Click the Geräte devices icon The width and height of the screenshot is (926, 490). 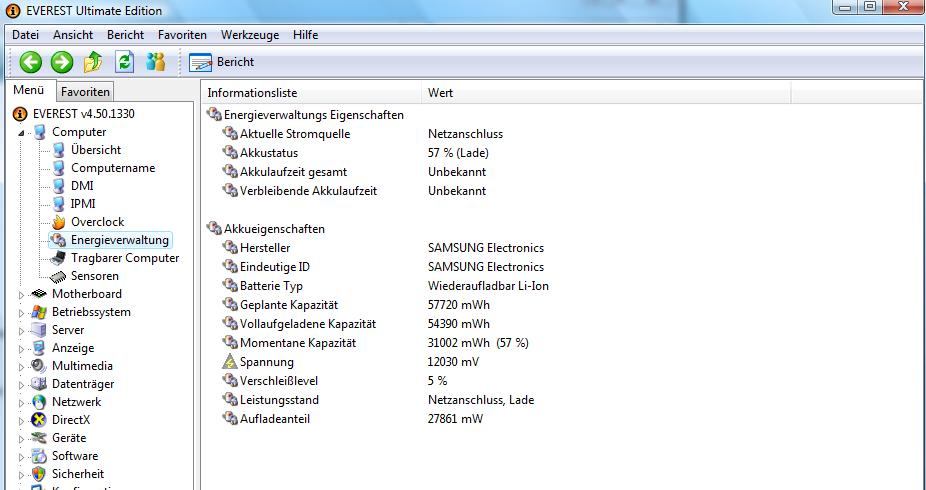coord(39,437)
